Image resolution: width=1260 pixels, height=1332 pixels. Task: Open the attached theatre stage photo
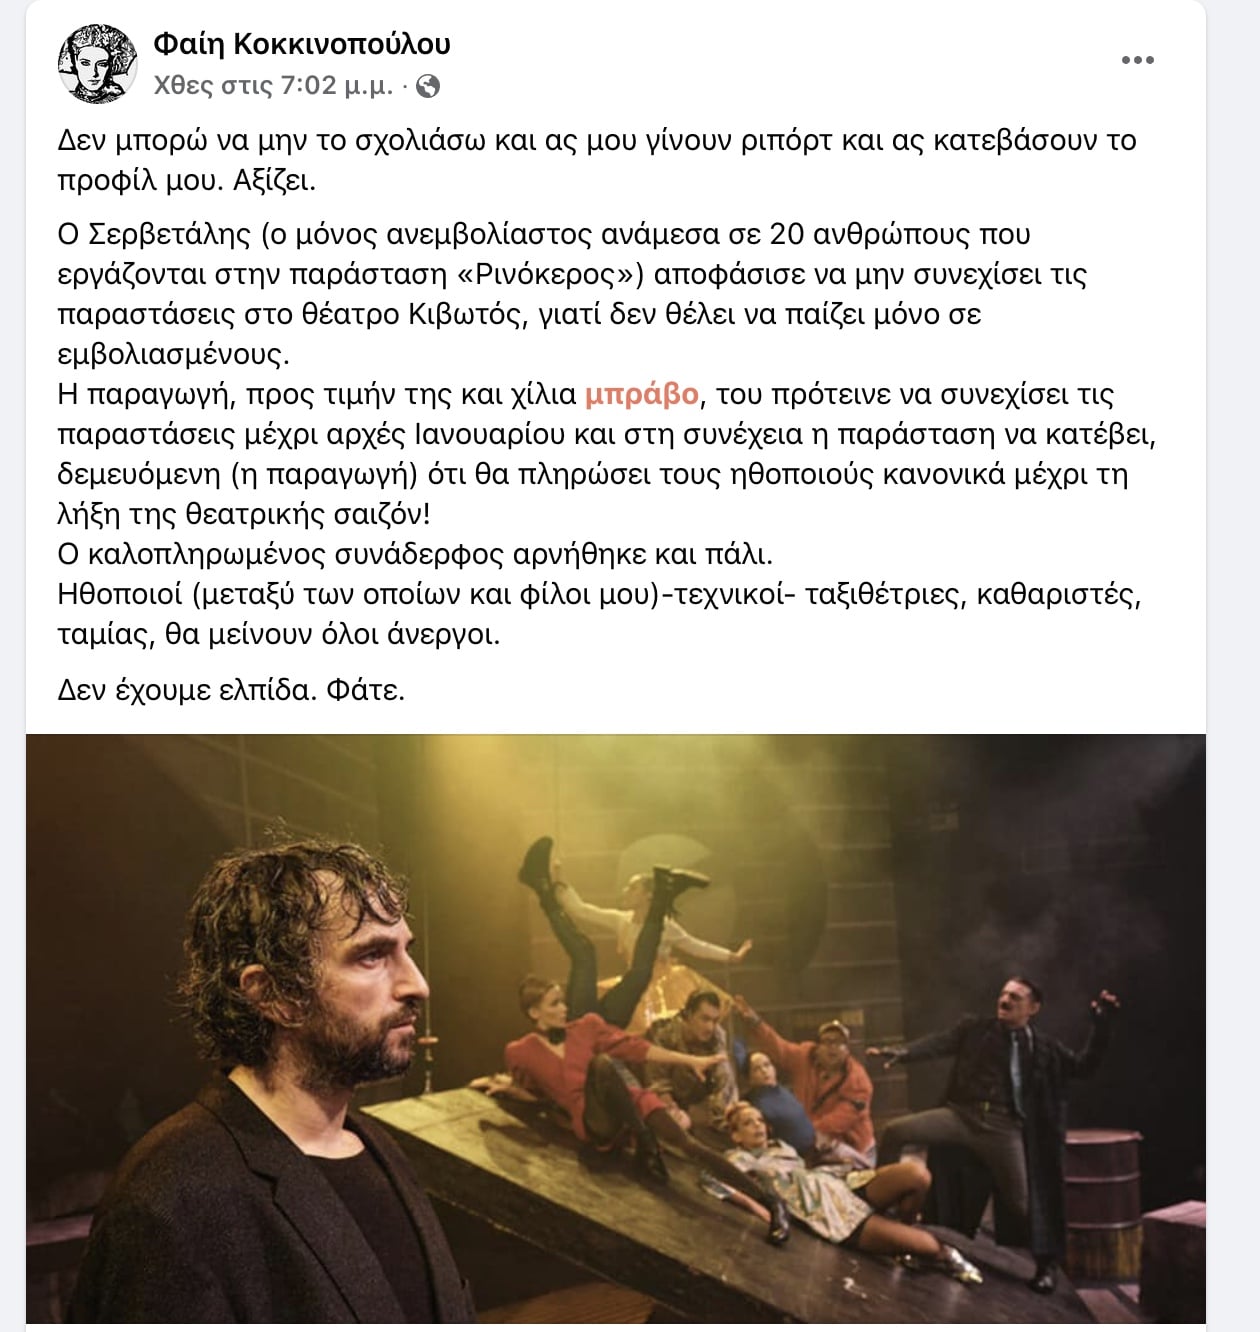(x=615, y=1030)
